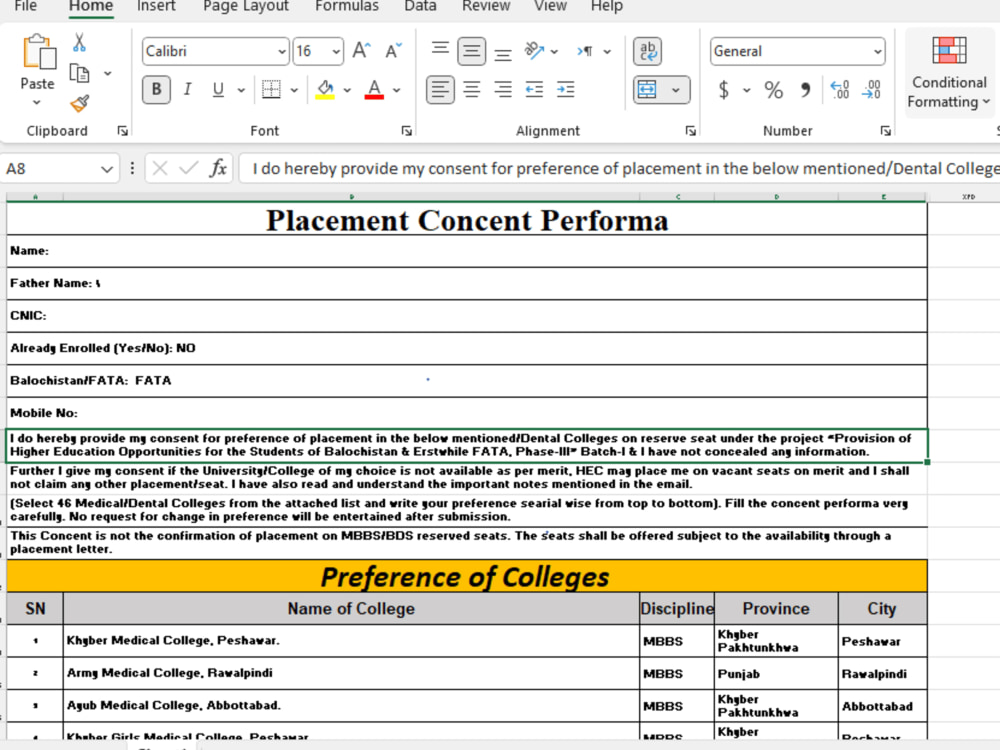This screenshot has height=750, width=1000.
Task: Toggle Wrap Text button
Action: click(647, 51)
